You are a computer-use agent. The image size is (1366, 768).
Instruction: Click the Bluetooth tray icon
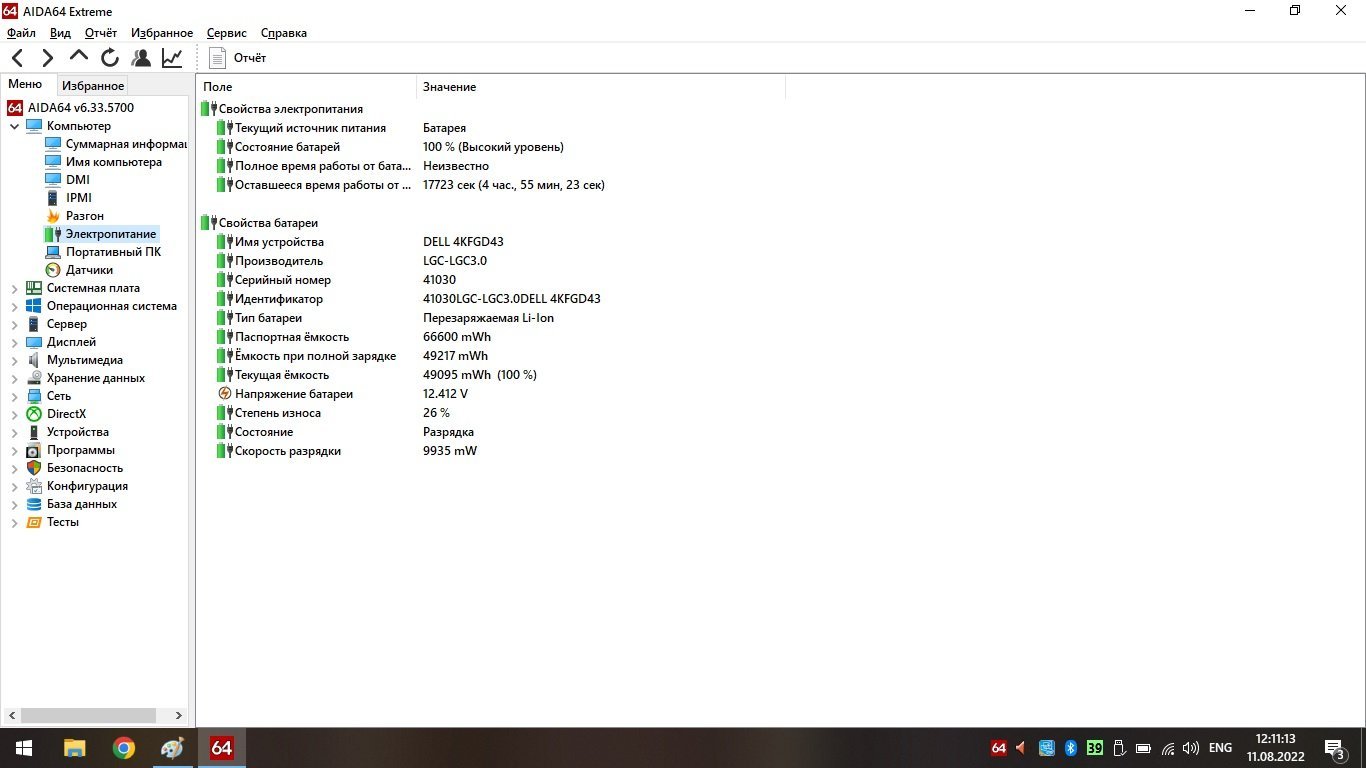pyautogui.click(x=1070, y=748)
